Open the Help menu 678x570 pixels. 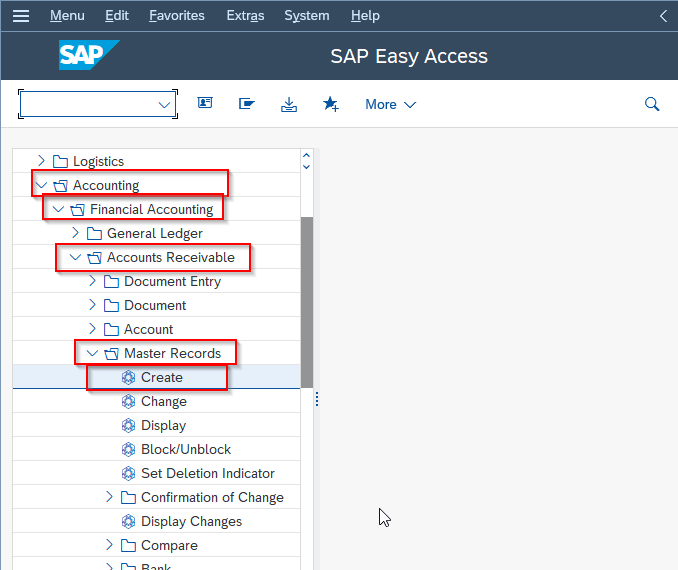coord(365,16)
